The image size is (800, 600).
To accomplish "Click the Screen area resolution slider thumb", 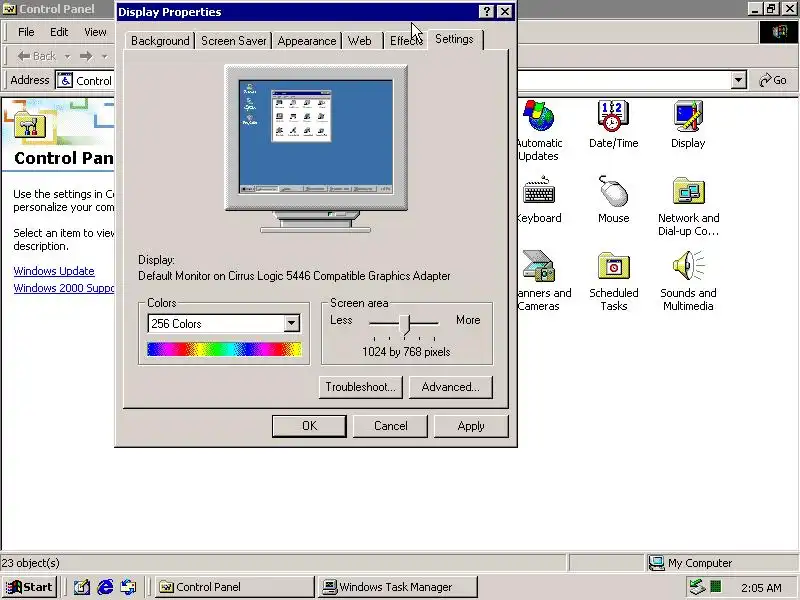I will click(x=405, y=324).
